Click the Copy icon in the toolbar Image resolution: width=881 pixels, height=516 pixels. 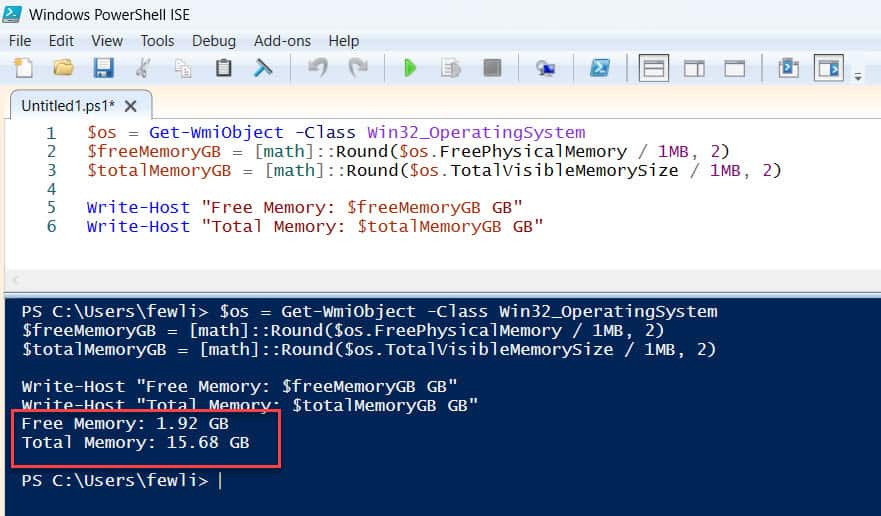tap(183, 68)
